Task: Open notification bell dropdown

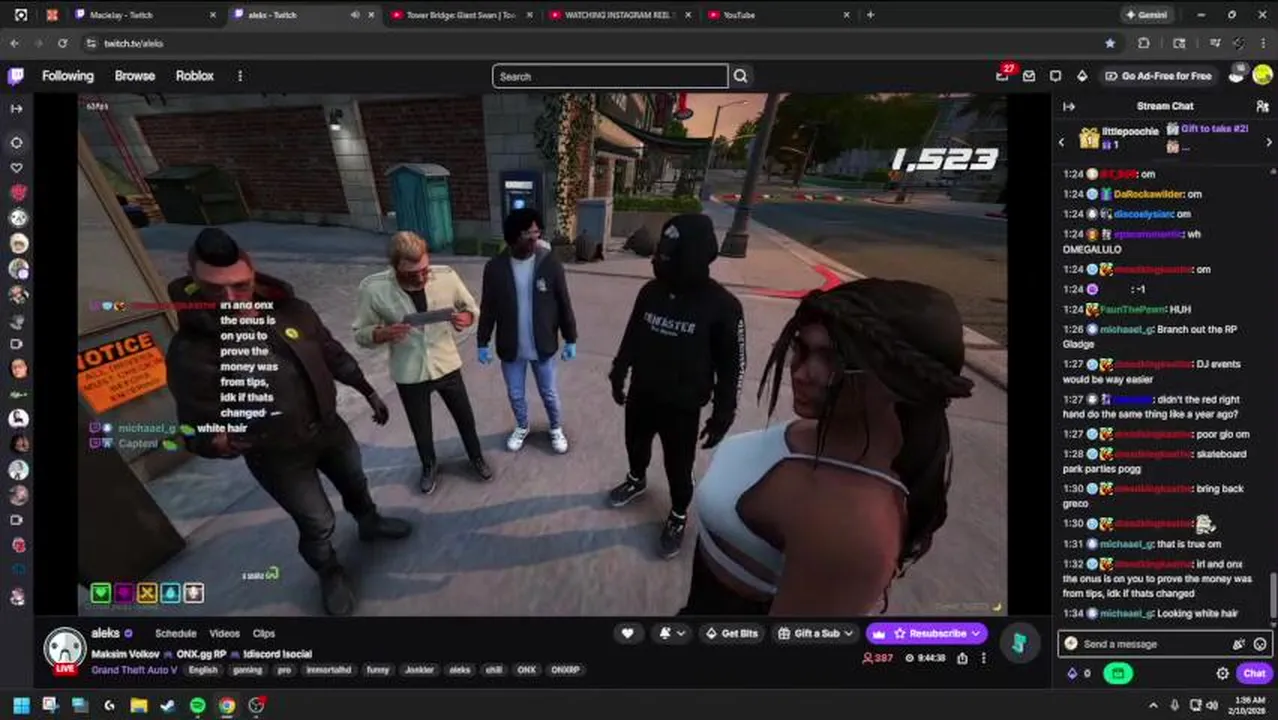Action: (x=670, y=633)
